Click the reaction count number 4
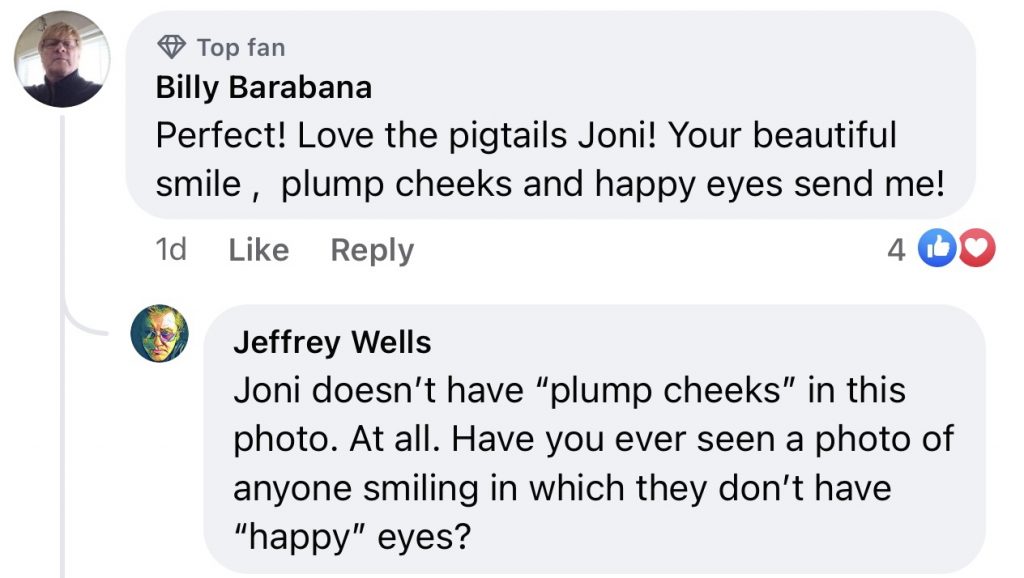The height and width of the screenshot is (578, 1024). [896, 250]
